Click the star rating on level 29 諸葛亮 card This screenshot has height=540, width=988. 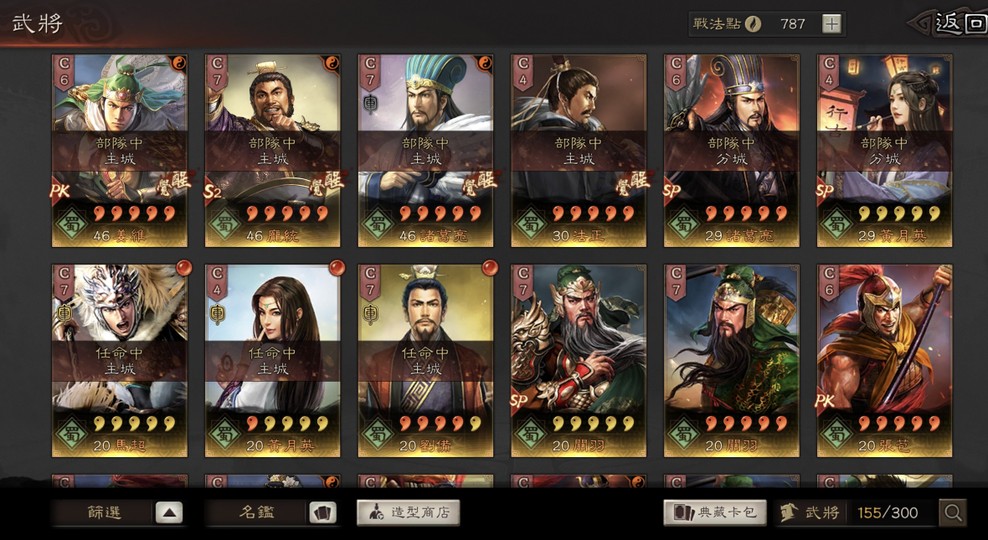[747, 214]
